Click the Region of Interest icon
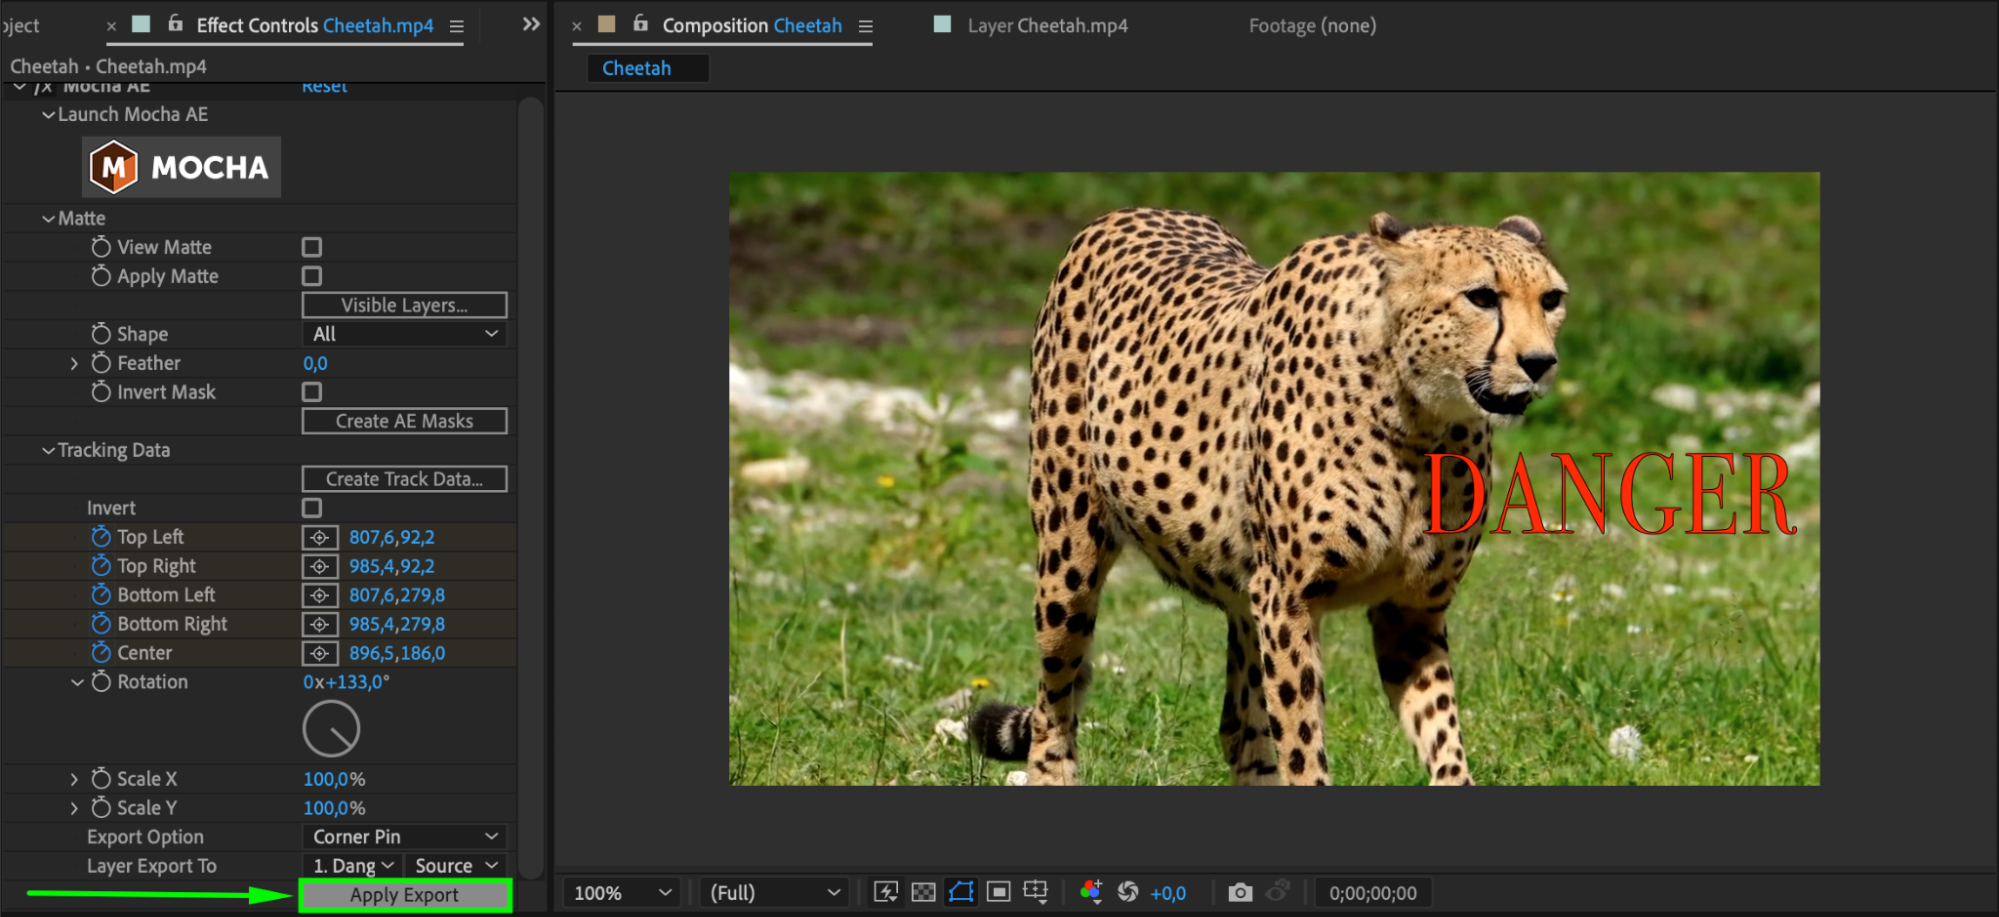This screenshot has height=917, width=1999. [x=998, y=892]
